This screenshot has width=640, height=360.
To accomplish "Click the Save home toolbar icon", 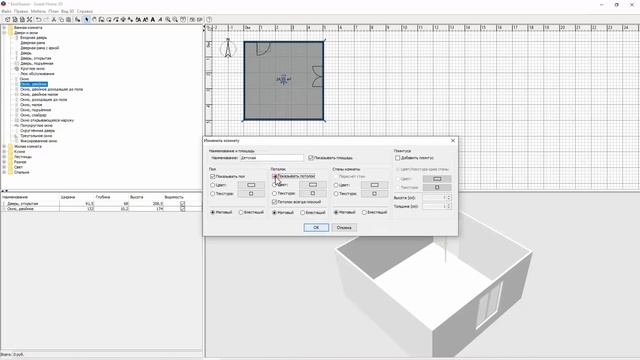I will tap(22, 19).
